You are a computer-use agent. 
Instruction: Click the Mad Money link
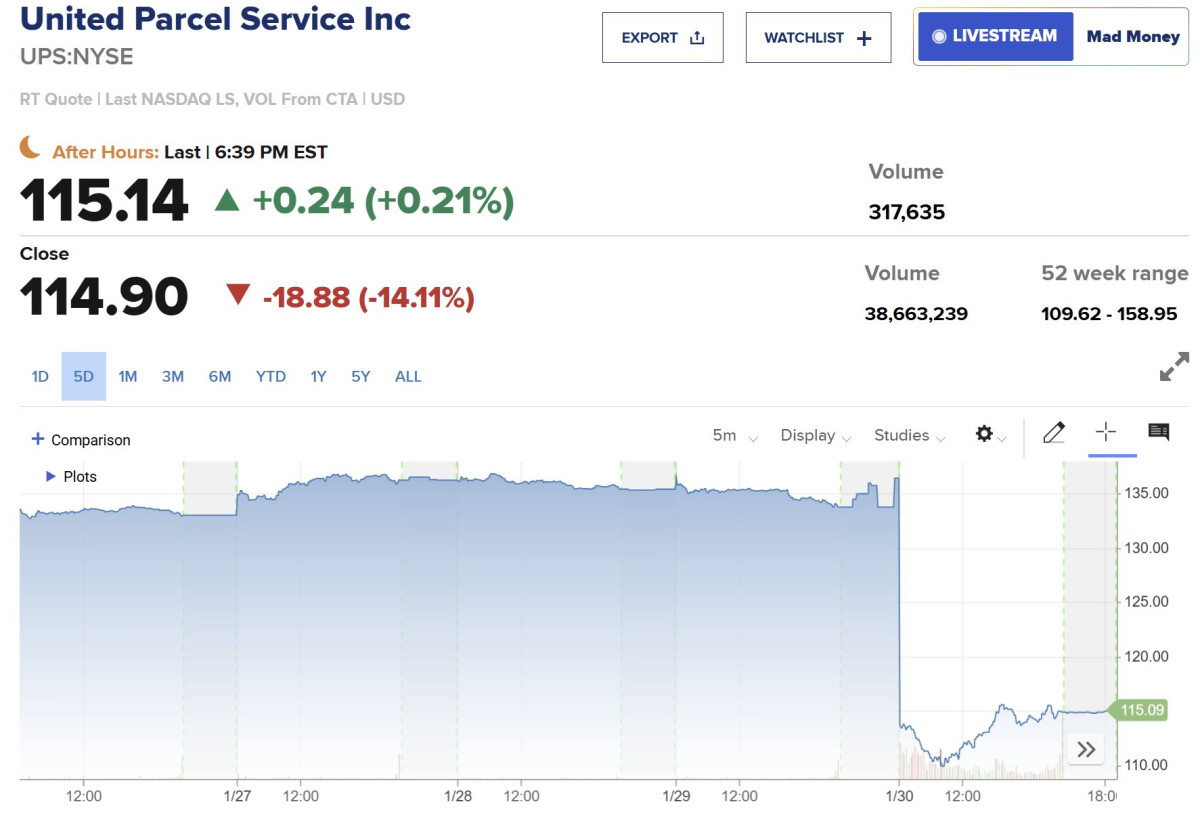tap(1133, 37)
